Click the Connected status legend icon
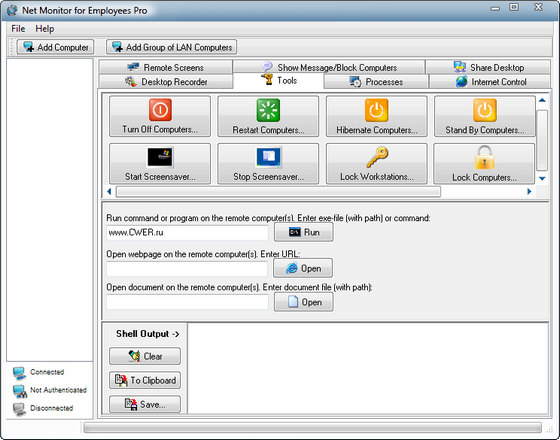Image resolution: width=560 pixels, height=440 pixels. tap(19, 373)
